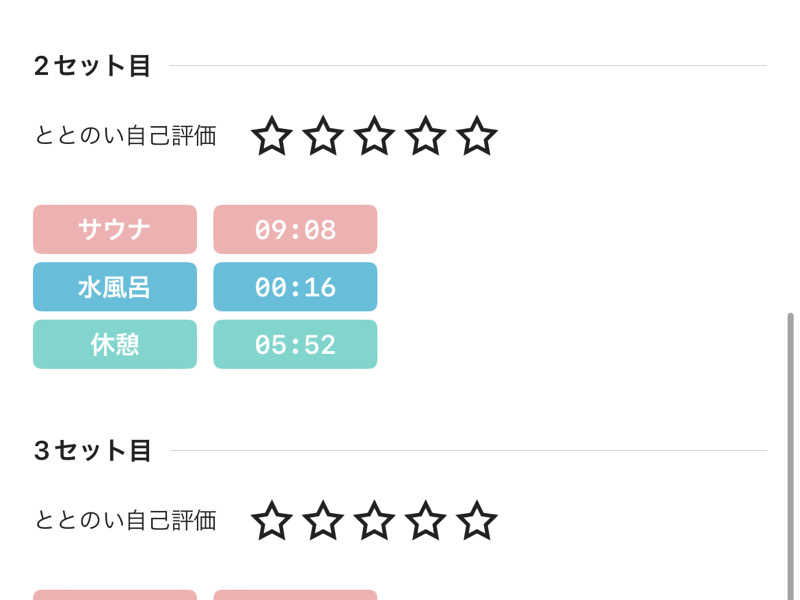
Task: Click the 休憩 label in set 2
Action: (115, 344)
